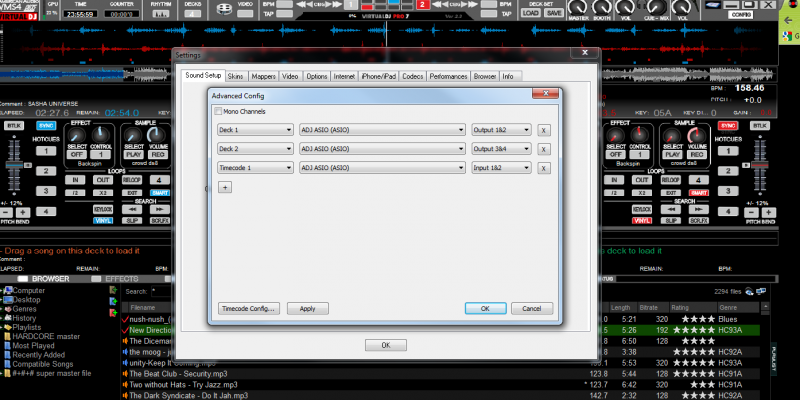Click left deck pitch fader
Image resolution: width=800 pixels, height=400 pixels.
click(x=14, y=165)
